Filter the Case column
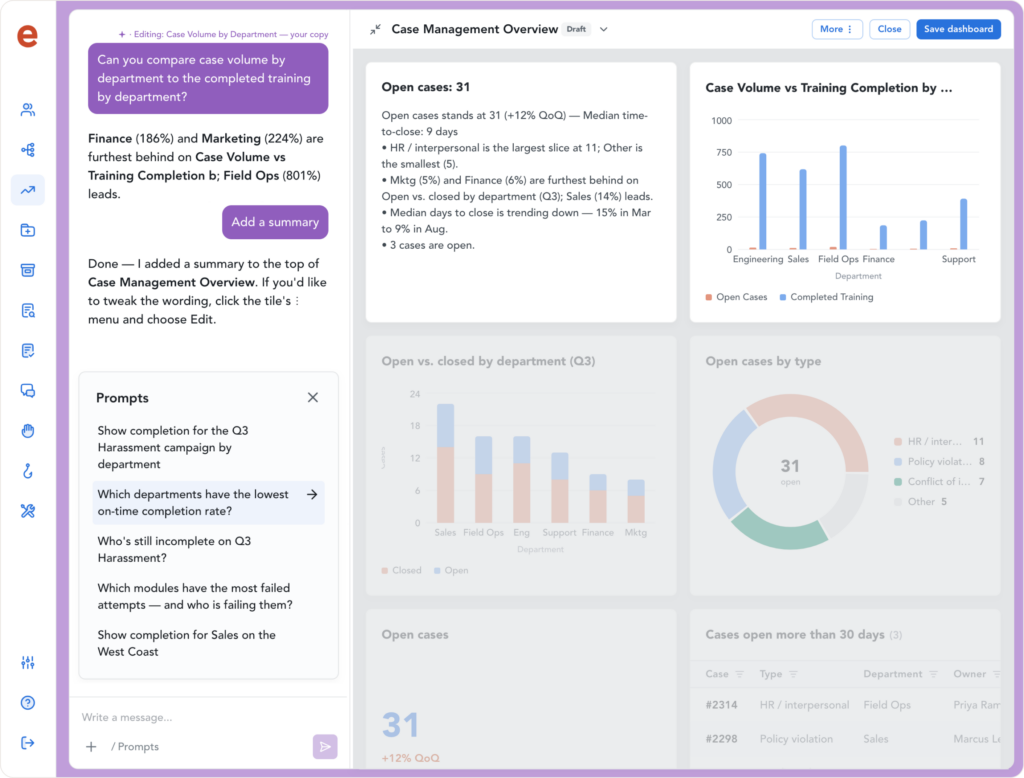The width and height of the screenshot is (1024, 778). tap(739, 674)
